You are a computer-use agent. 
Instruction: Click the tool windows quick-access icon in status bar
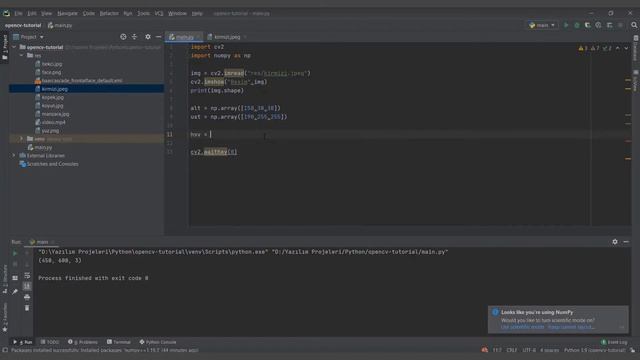[x=5, y=350]
